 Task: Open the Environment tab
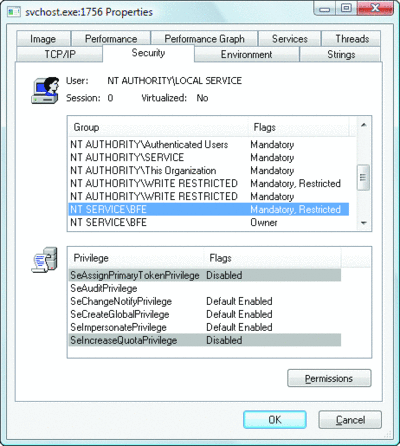(246, 54)
